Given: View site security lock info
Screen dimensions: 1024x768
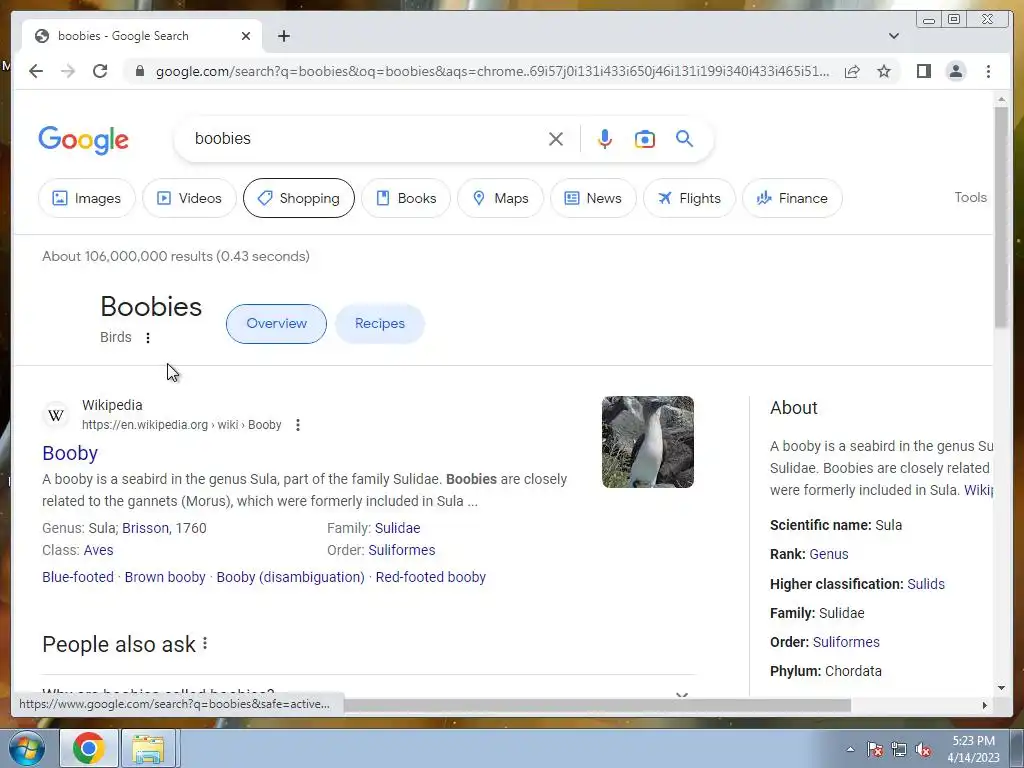Looking at the screenshot, I should (x=139, y=71).
